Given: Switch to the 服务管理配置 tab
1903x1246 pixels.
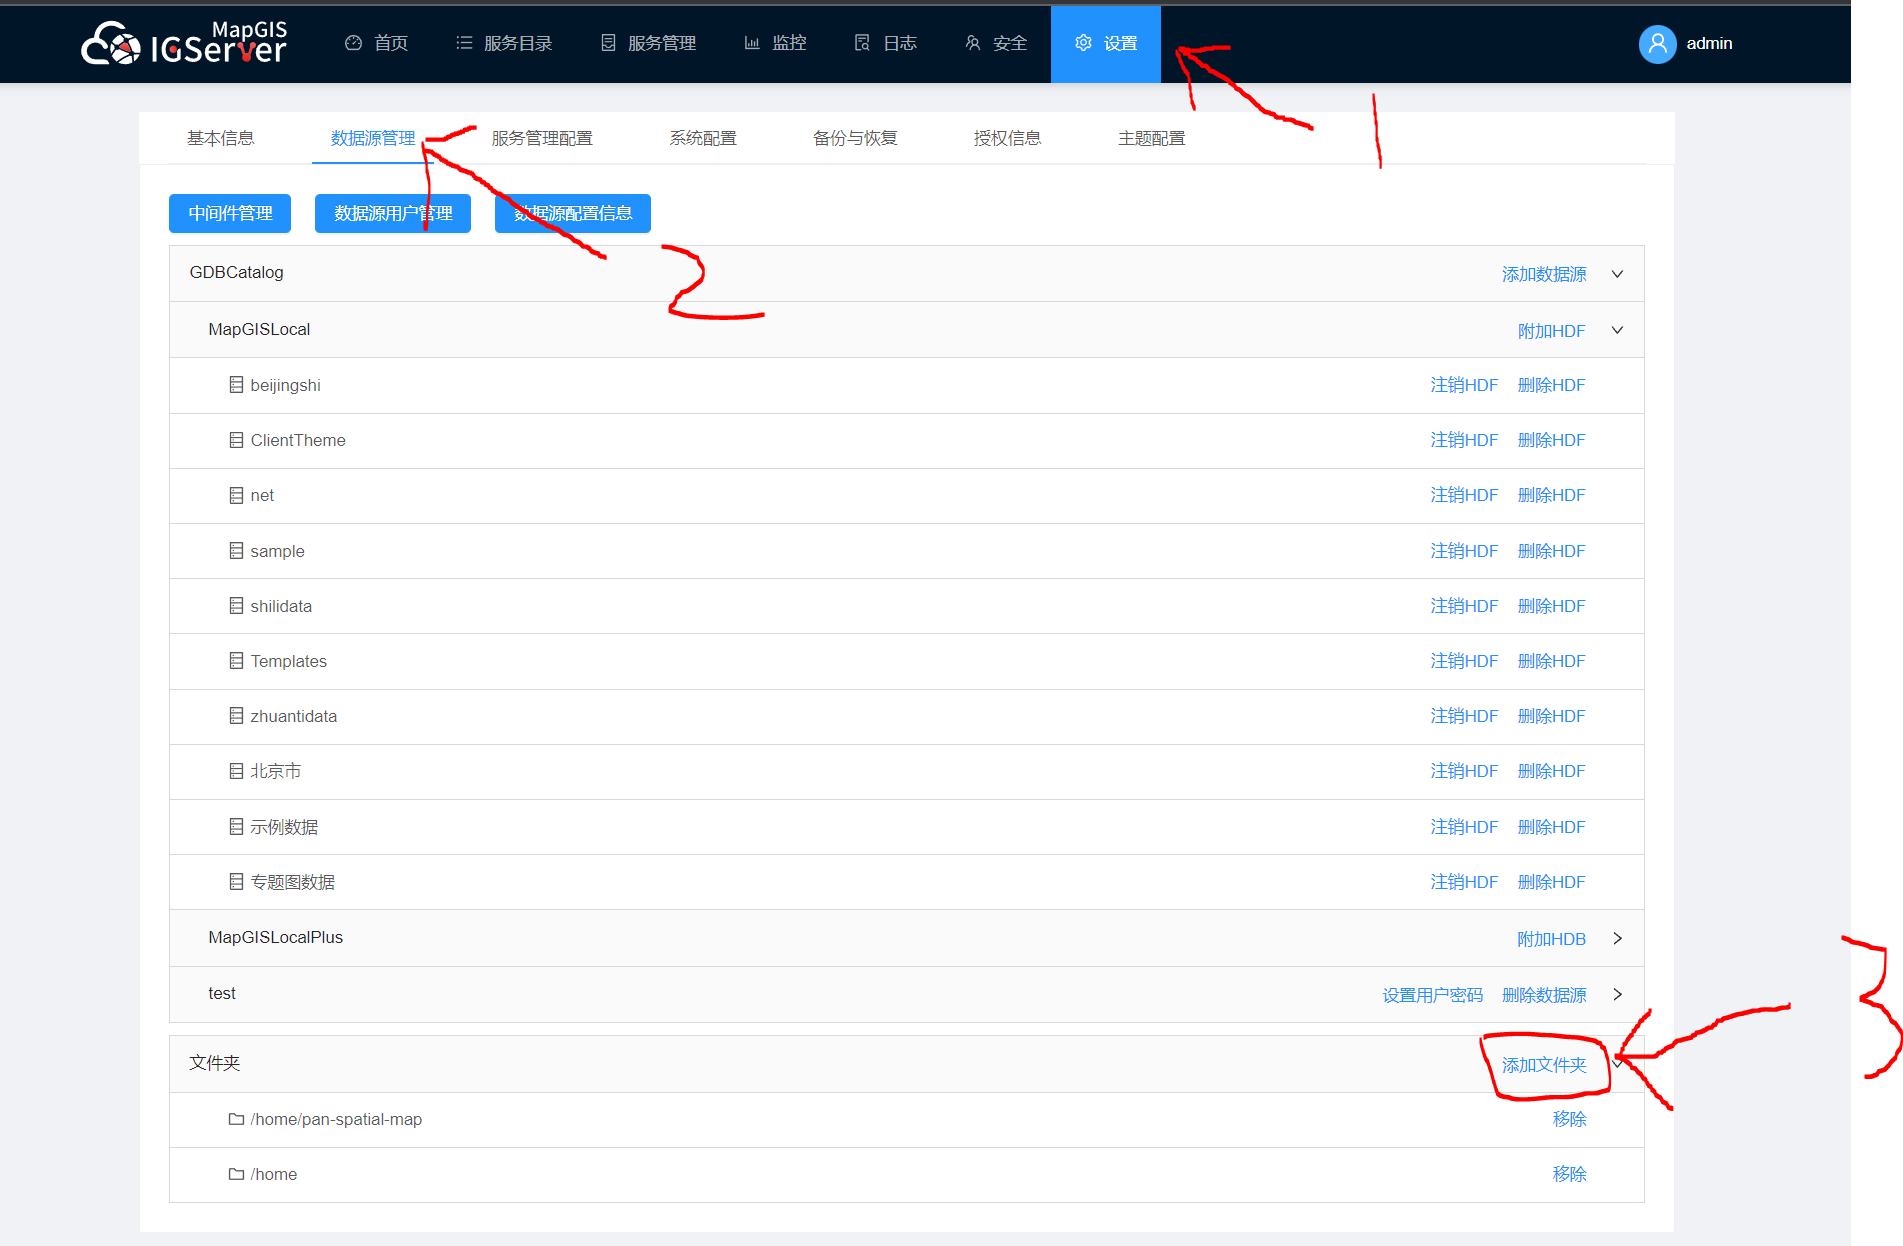Looking at the screenshot, I should pos(542,138).
